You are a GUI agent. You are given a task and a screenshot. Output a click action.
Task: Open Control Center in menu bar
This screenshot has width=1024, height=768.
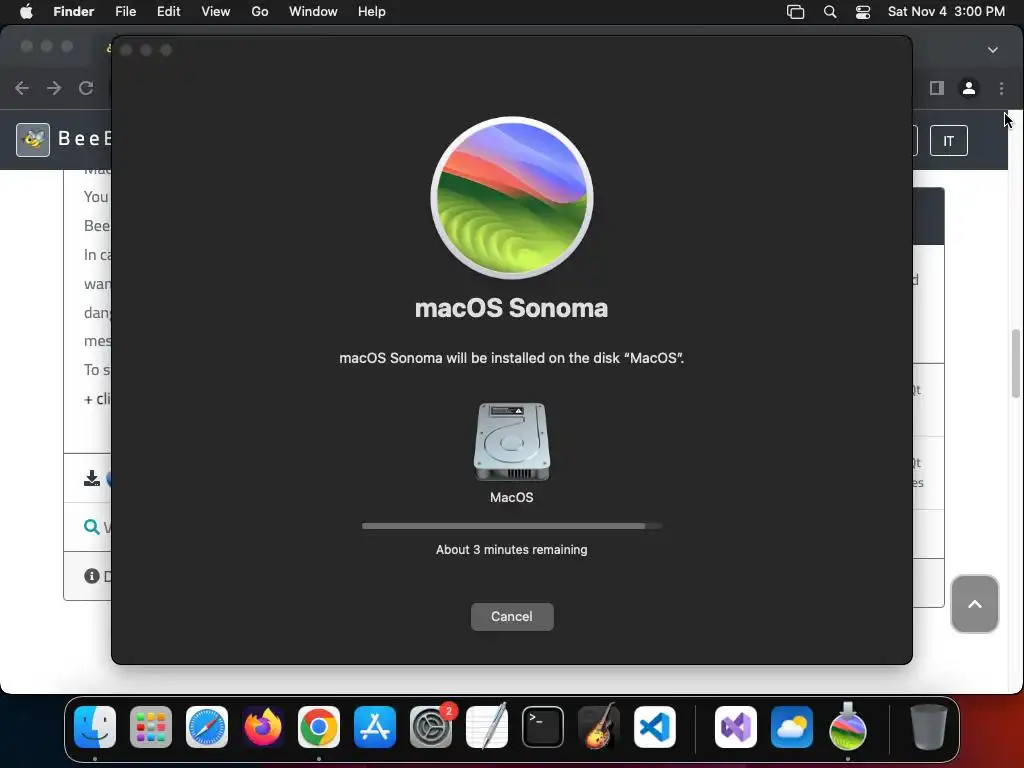863,12
